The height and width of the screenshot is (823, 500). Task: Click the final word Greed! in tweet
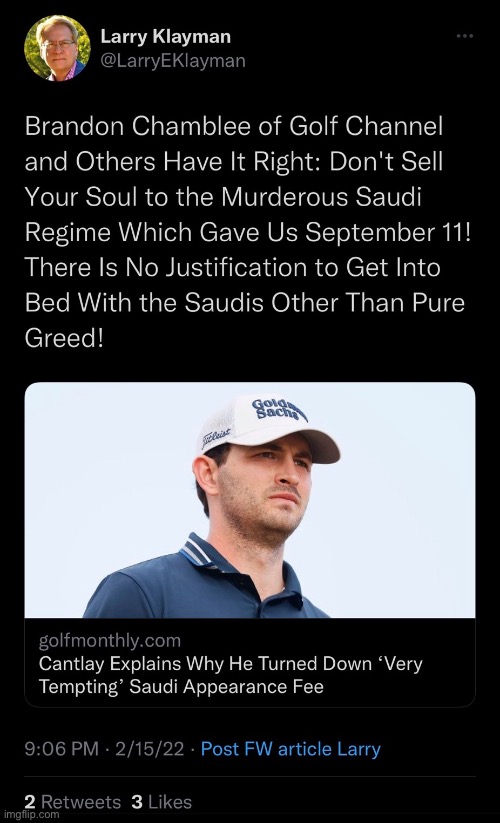[x=64, y=339]
